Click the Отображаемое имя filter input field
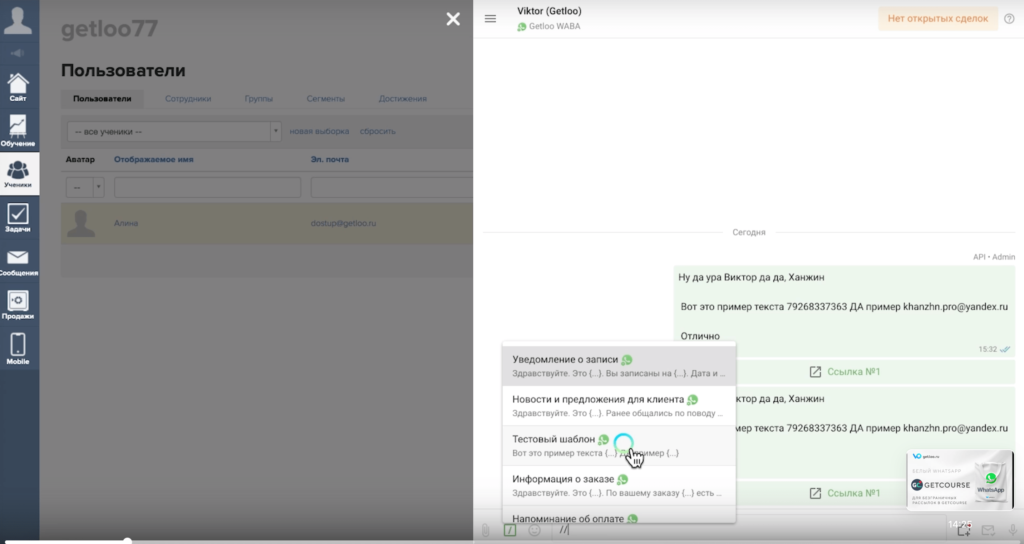Viewport: 1024px width, 544px height. tap(207, 187)
